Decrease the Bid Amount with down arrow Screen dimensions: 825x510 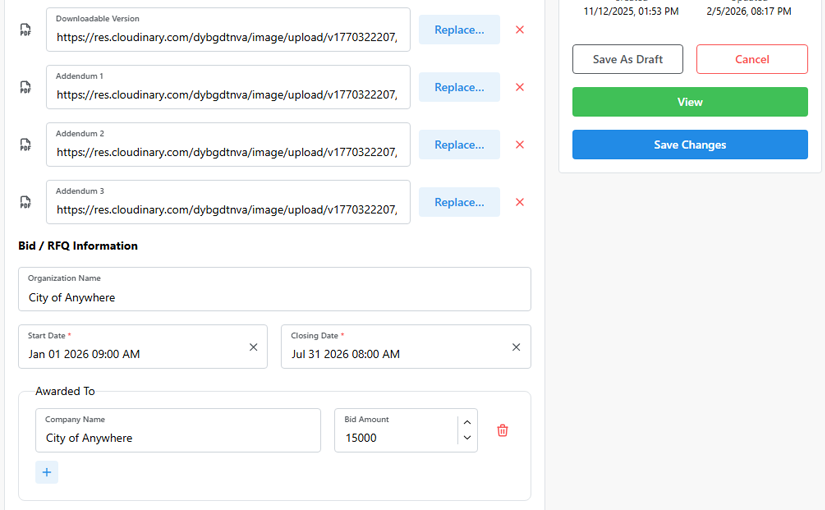pos(467,438)
